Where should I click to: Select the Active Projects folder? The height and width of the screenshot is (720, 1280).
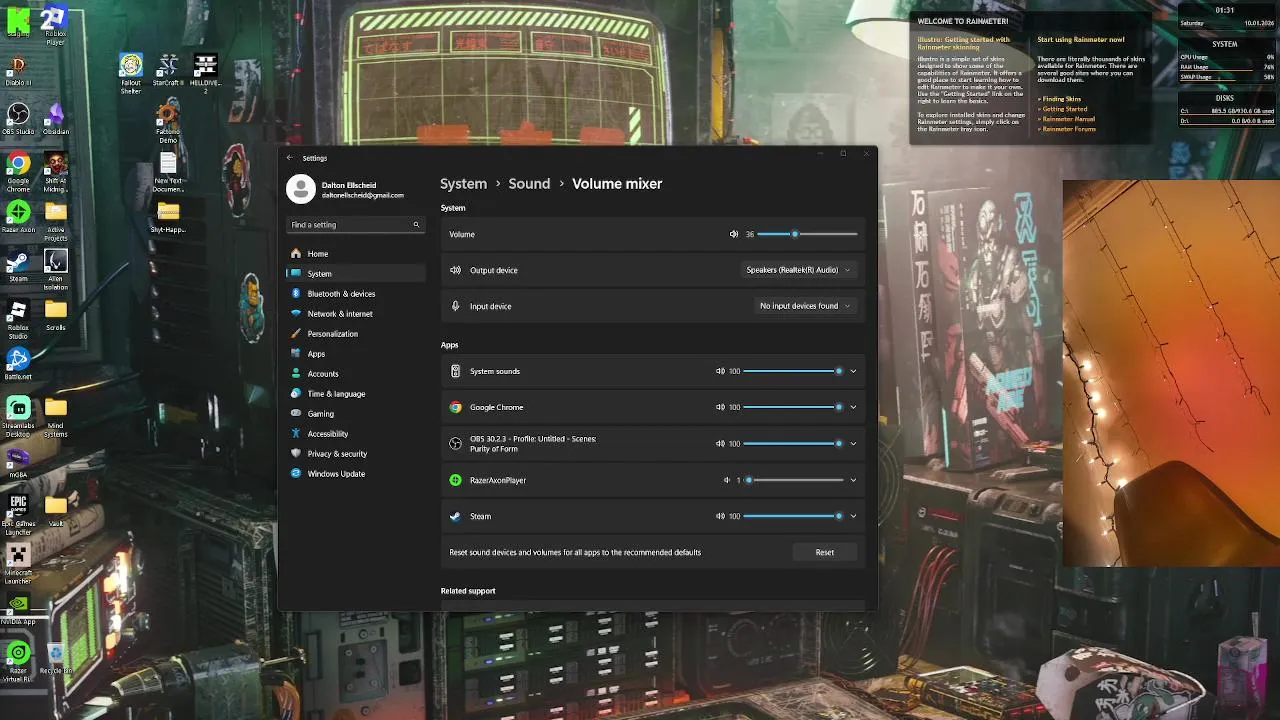56,221
